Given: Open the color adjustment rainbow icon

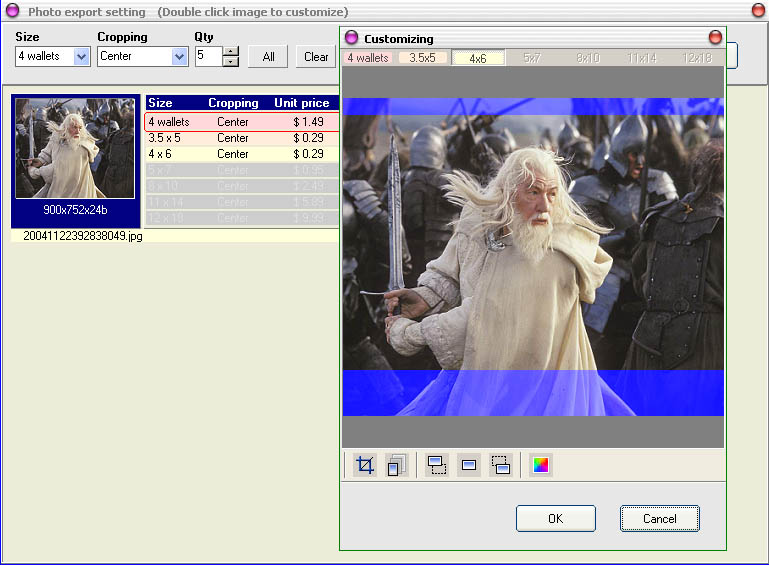Looking at the screenshot, I should pyautogui.click(x=541, y=465).
